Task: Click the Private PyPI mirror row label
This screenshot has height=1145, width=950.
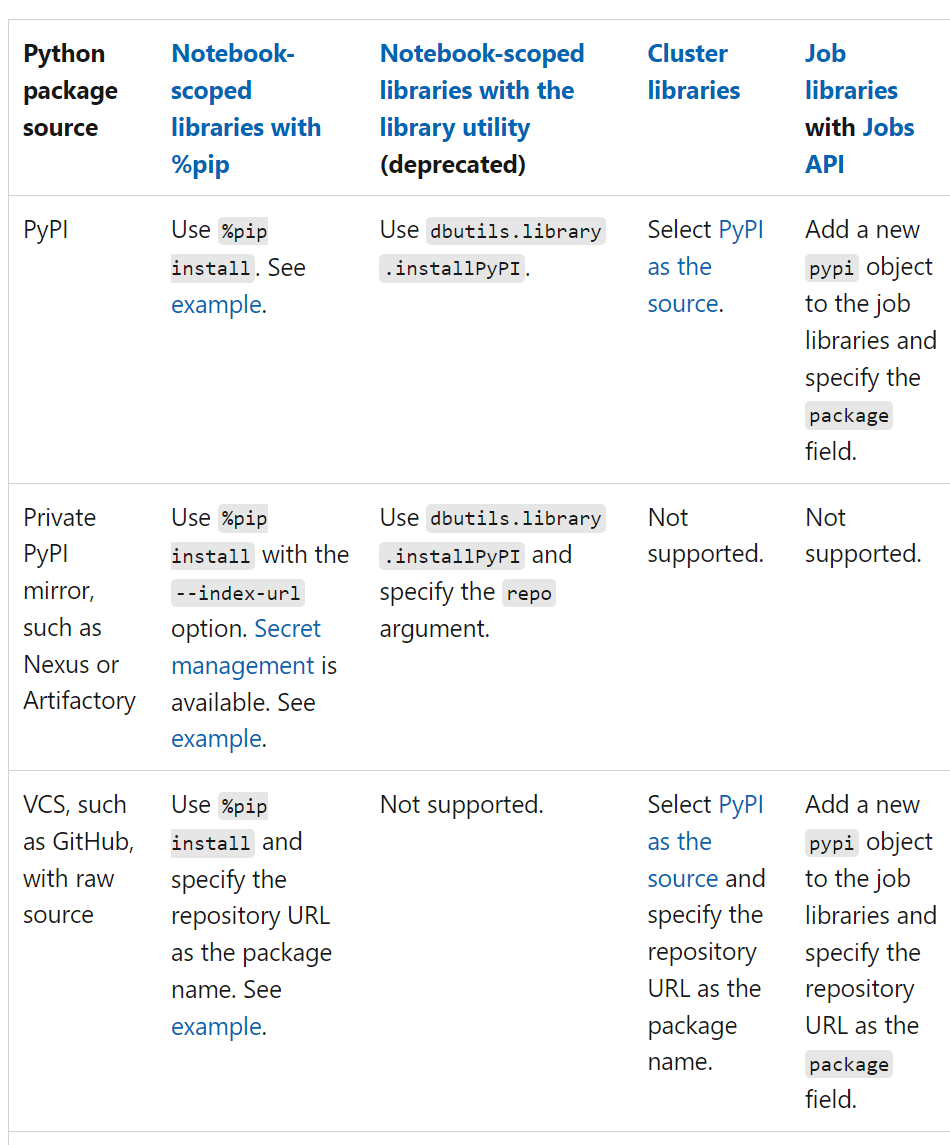Action: (79, 609)
